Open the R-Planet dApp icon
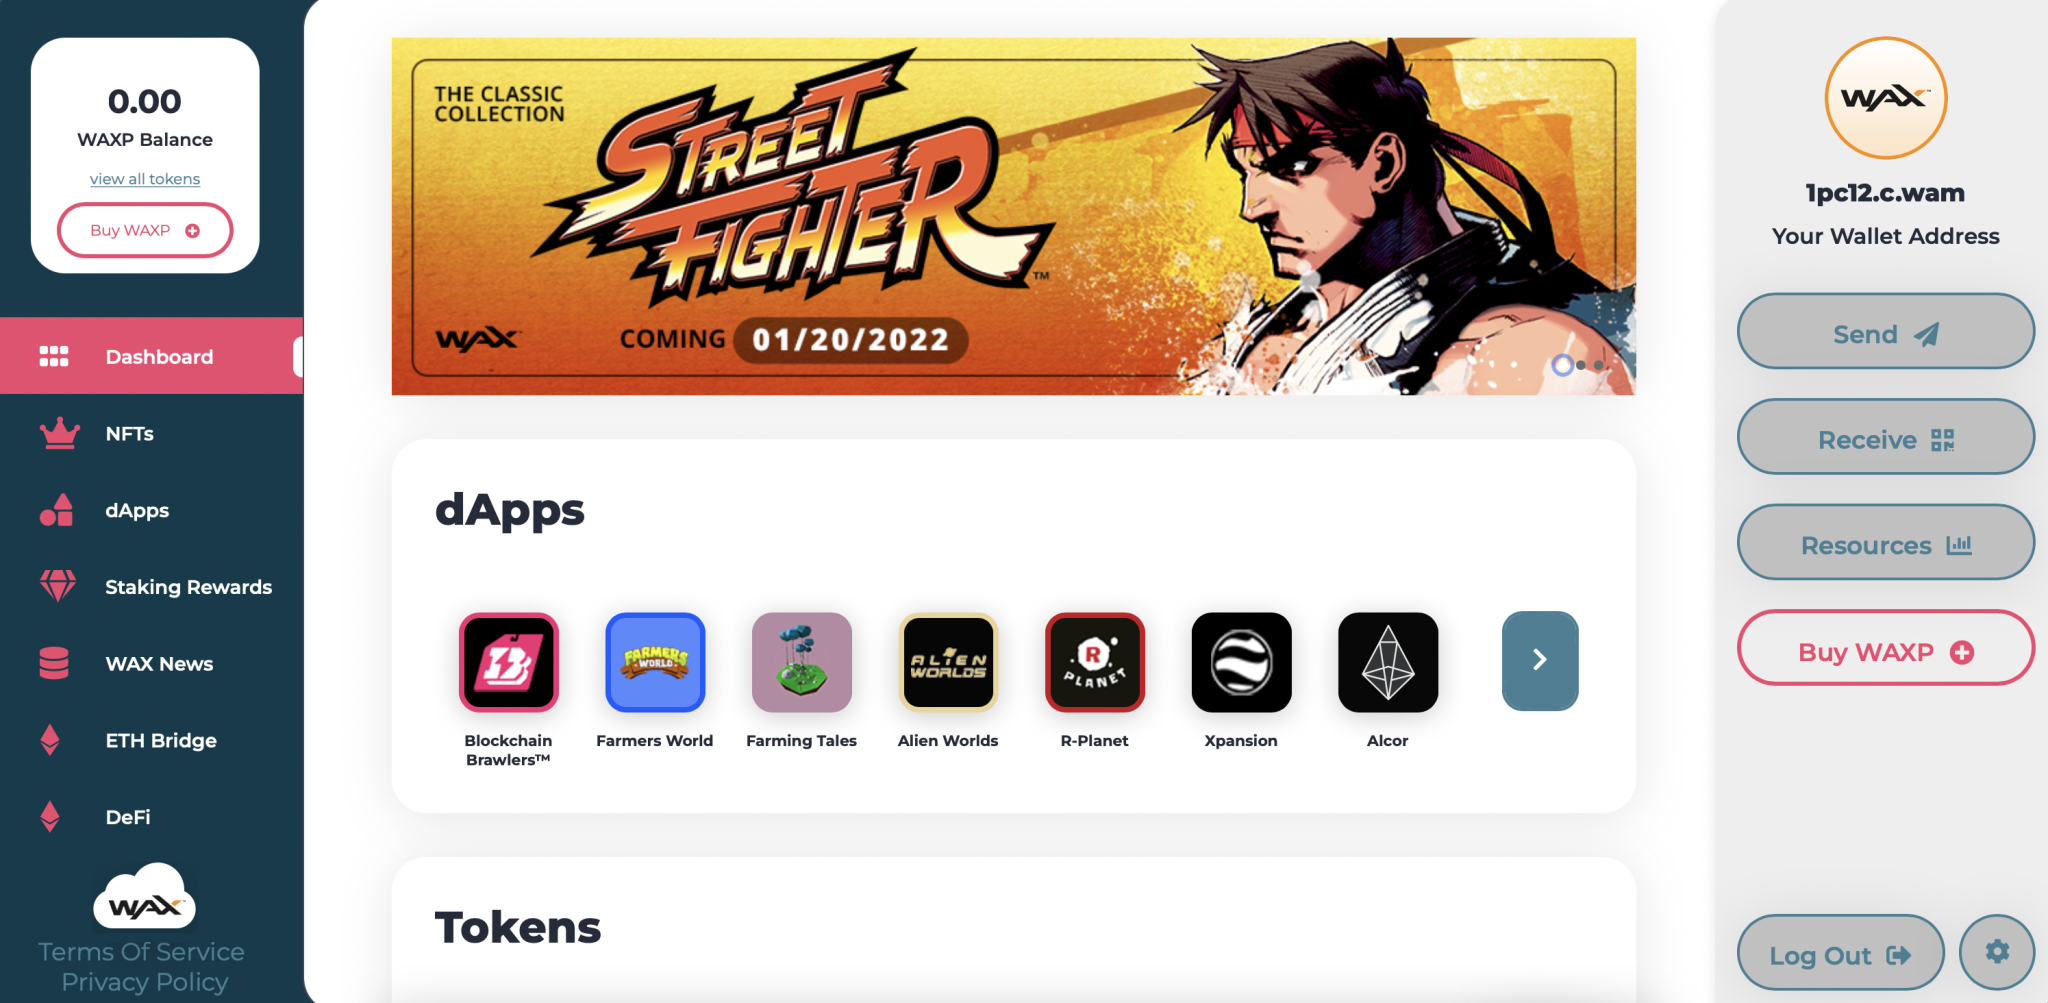The image size is (2048, 1003). point(1094,662)
